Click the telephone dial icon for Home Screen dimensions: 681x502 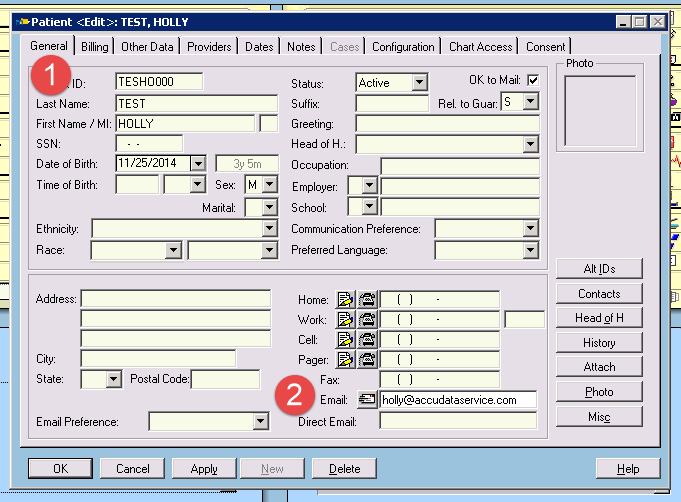pyautogui.click(x=367, y=299)
